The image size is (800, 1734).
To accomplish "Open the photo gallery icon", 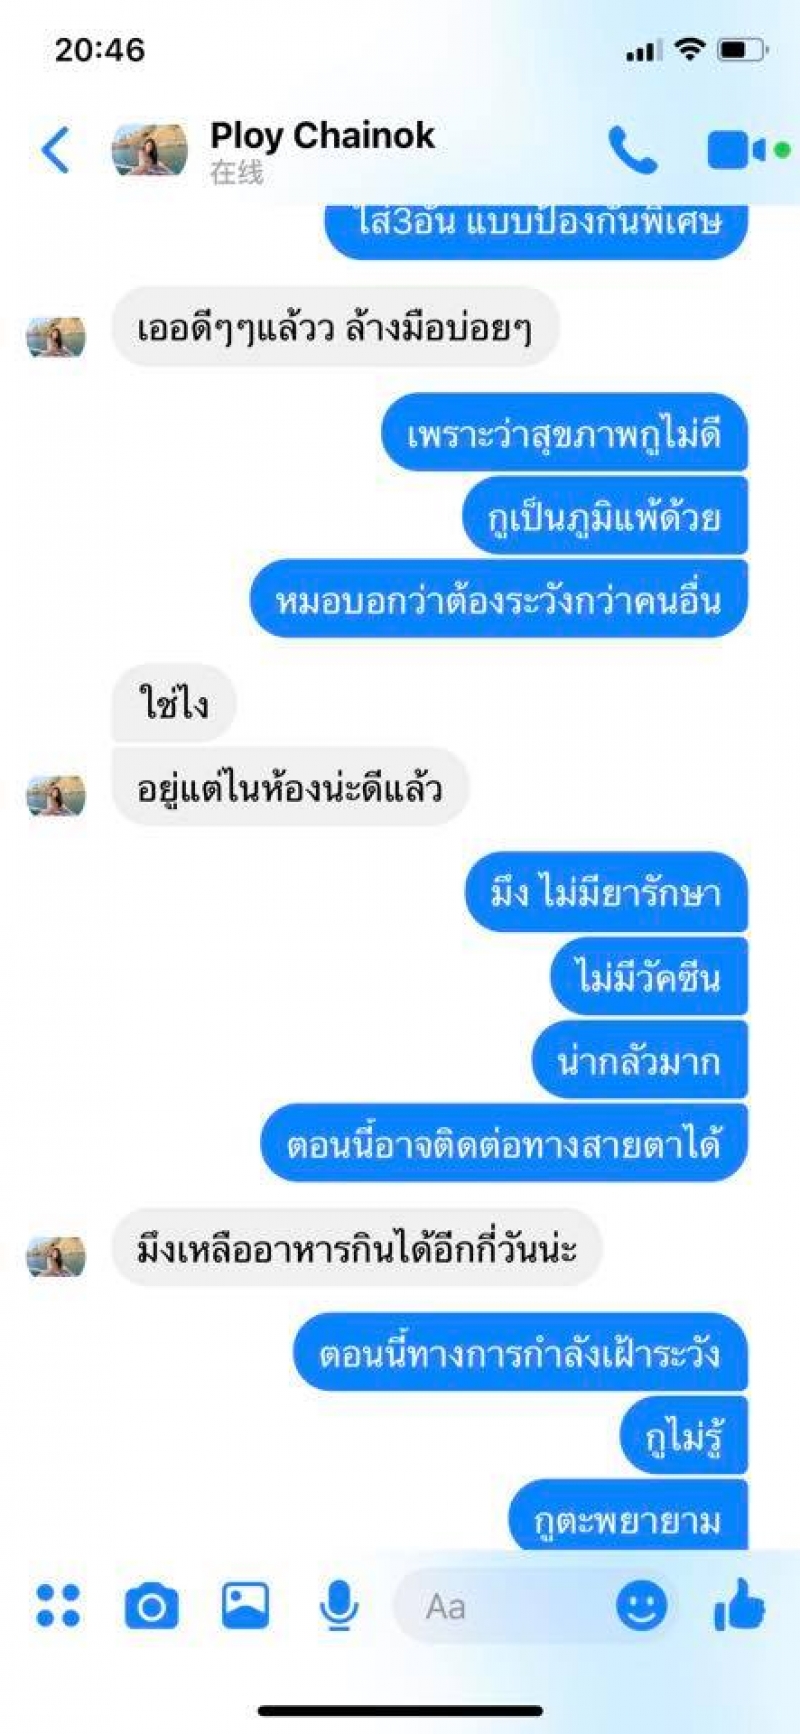I will tap(245, 1605).
